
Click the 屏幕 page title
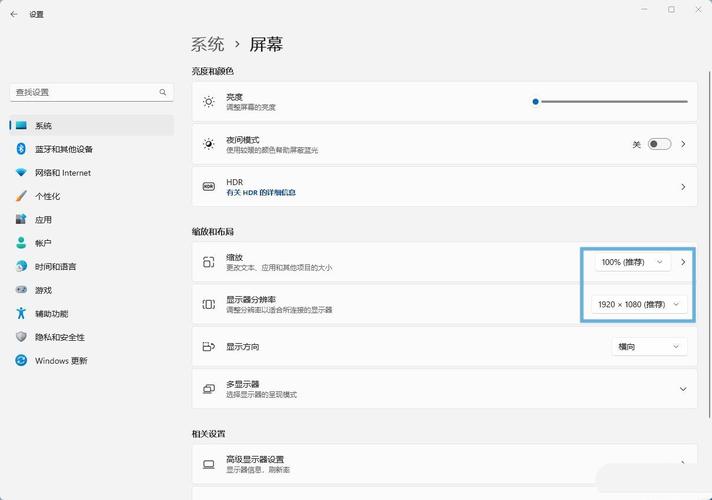click(266, 44)
